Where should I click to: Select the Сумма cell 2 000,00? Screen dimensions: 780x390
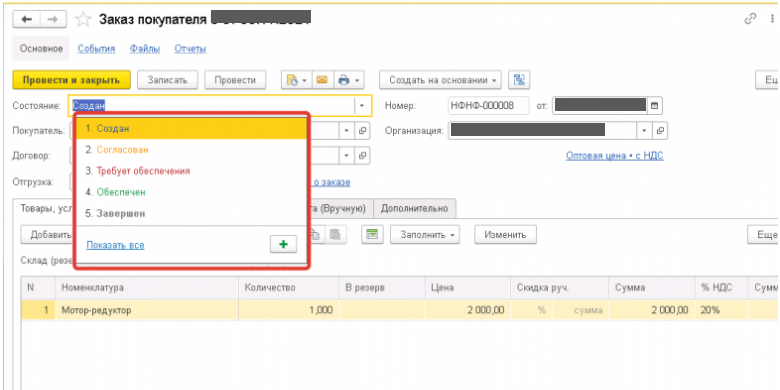pos(652,310)
